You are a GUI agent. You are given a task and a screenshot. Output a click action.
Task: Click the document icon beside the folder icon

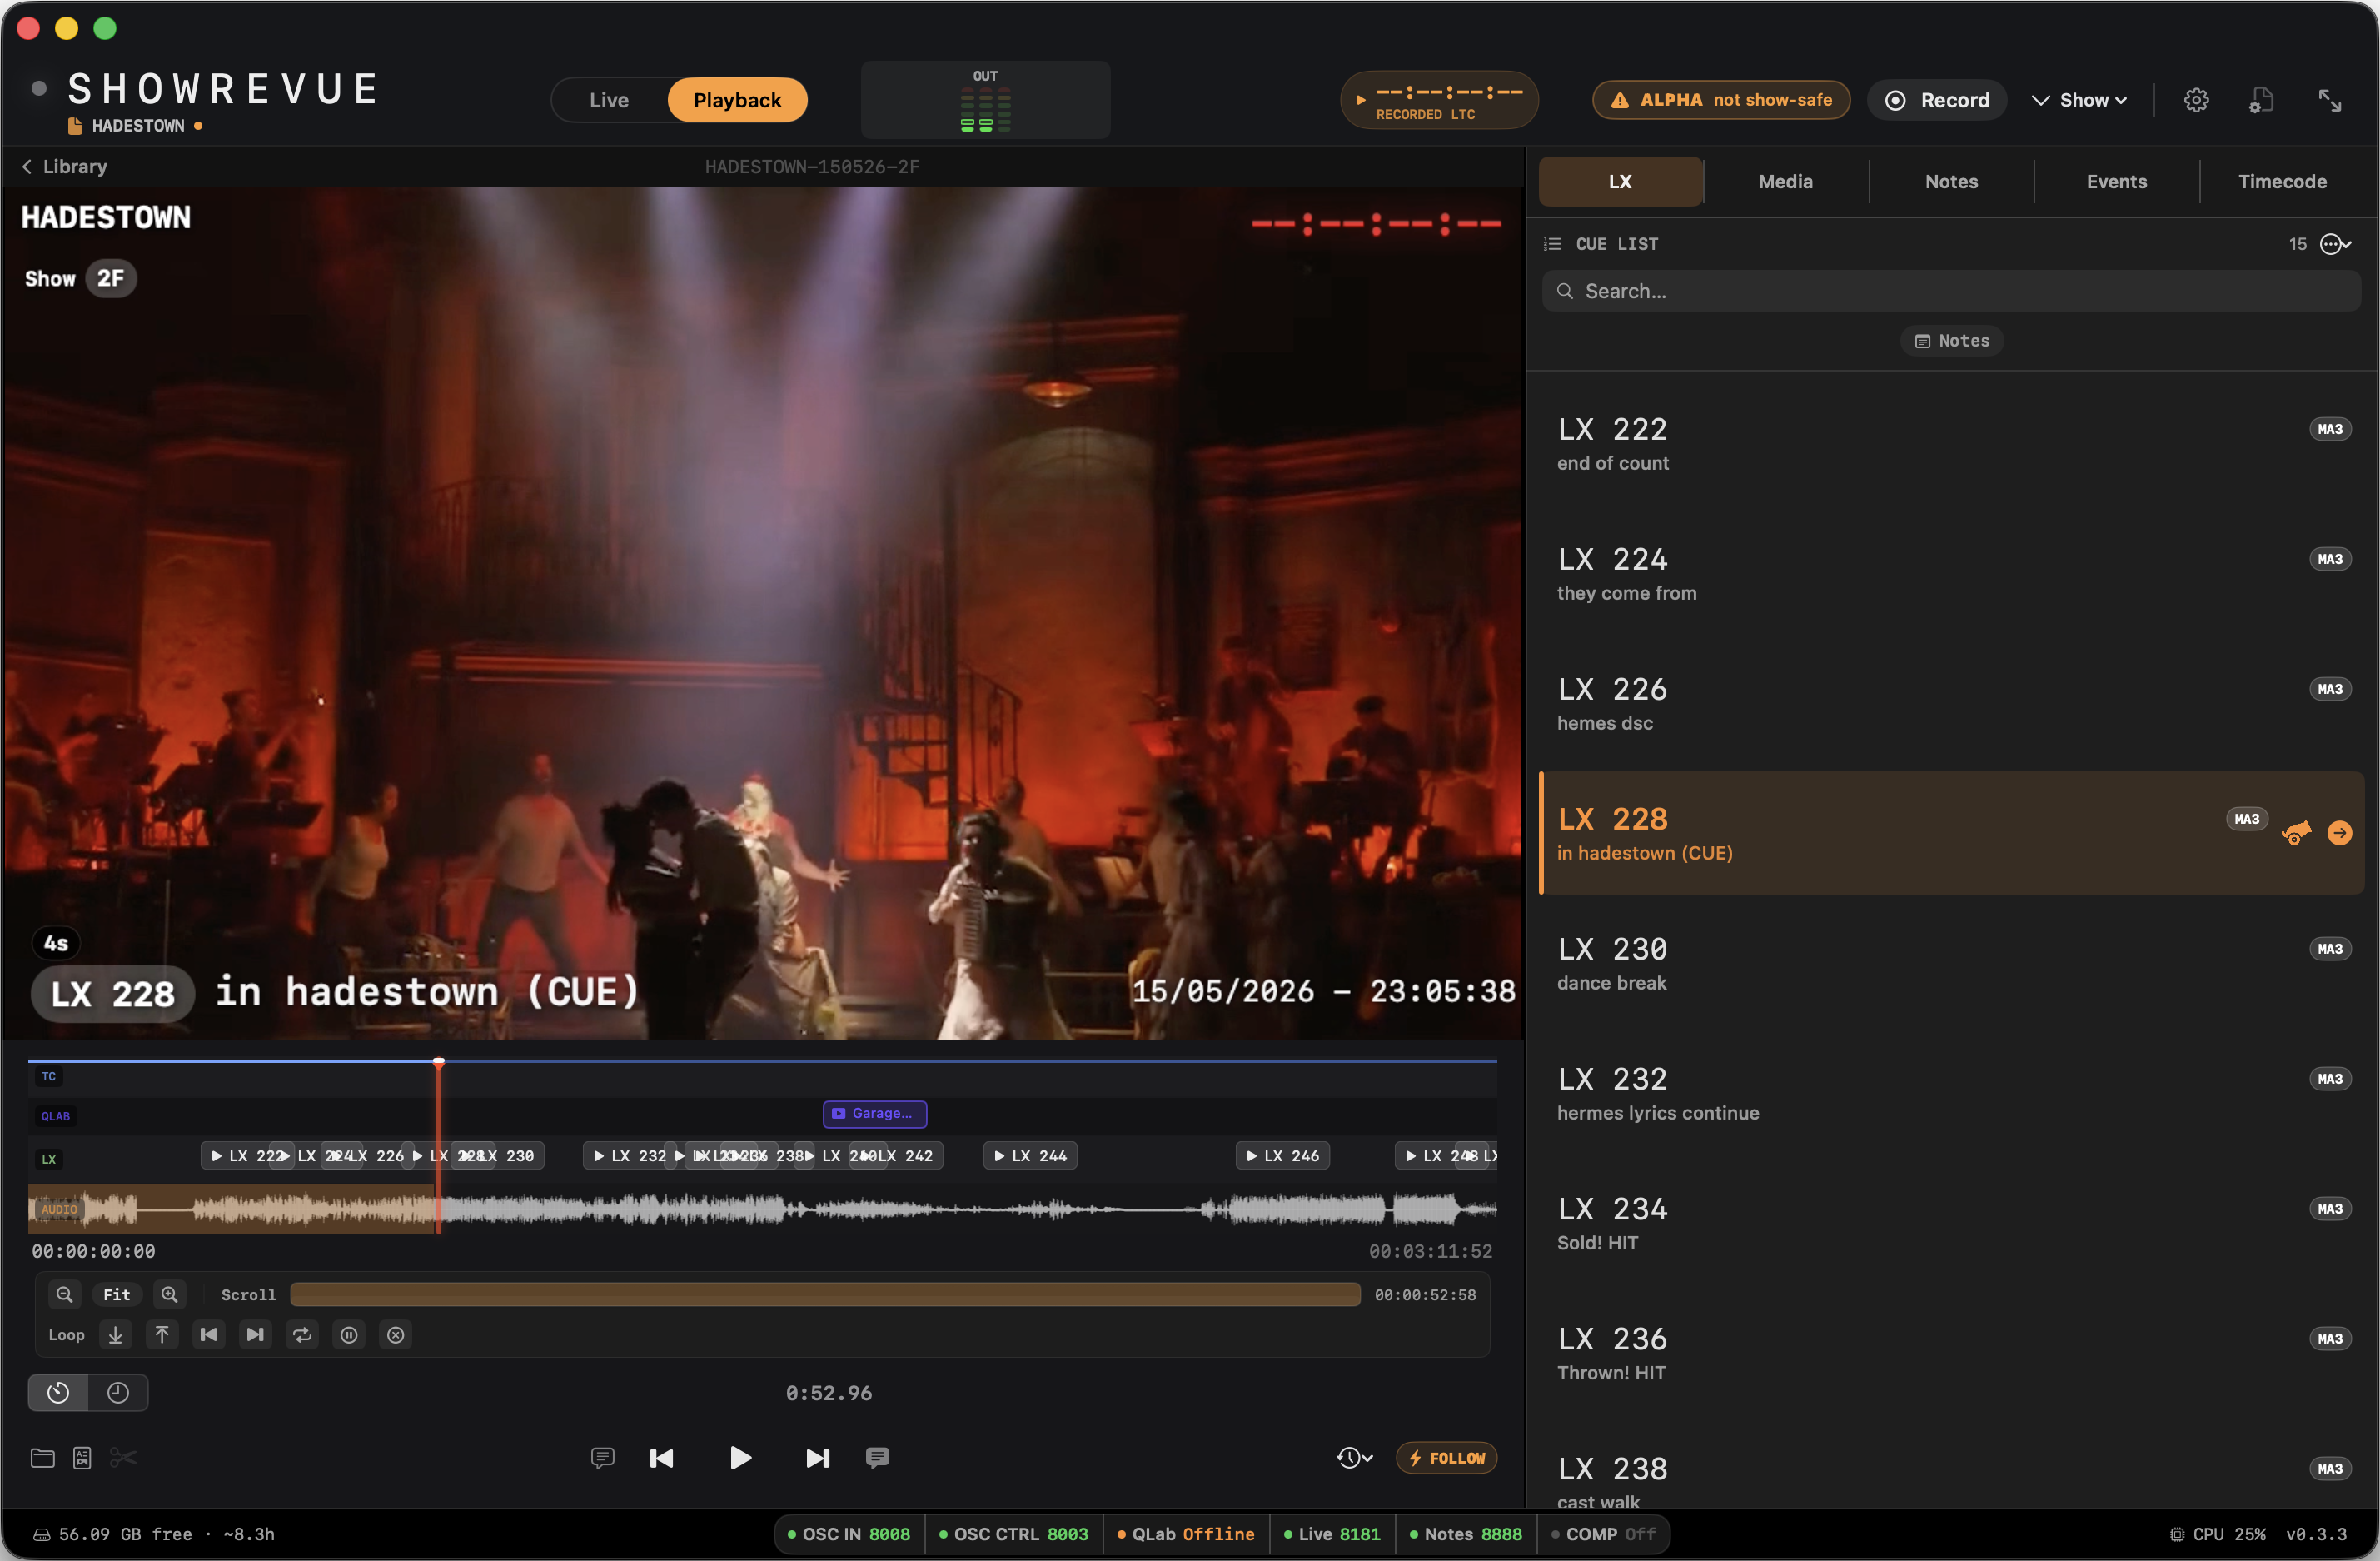coord(82,1458)
